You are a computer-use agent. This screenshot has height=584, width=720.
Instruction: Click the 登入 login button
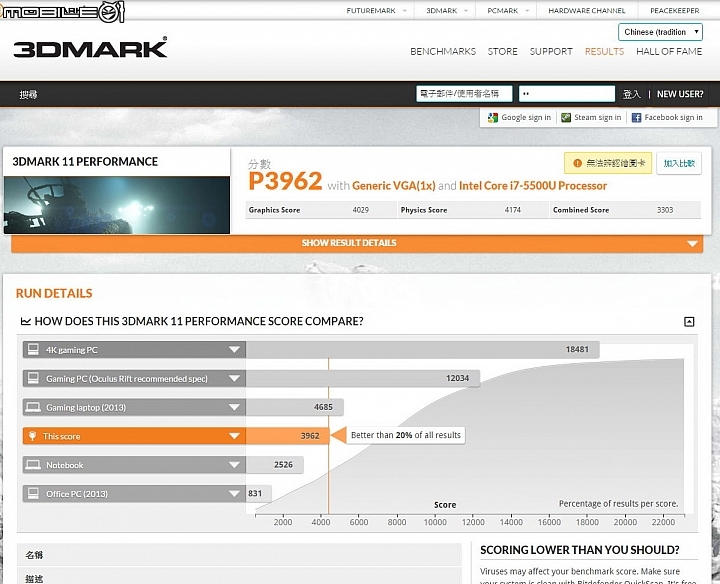[x=631, y=94]
